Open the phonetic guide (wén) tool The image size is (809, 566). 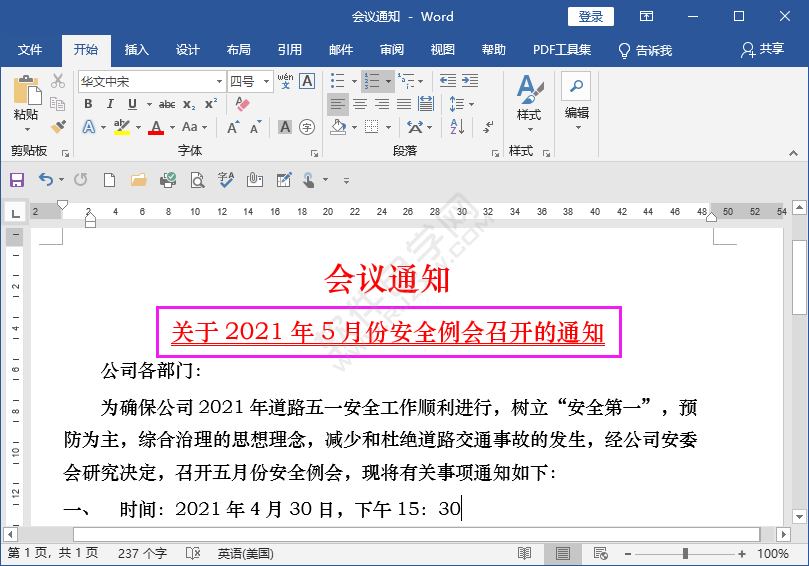(x=285, y=81)
